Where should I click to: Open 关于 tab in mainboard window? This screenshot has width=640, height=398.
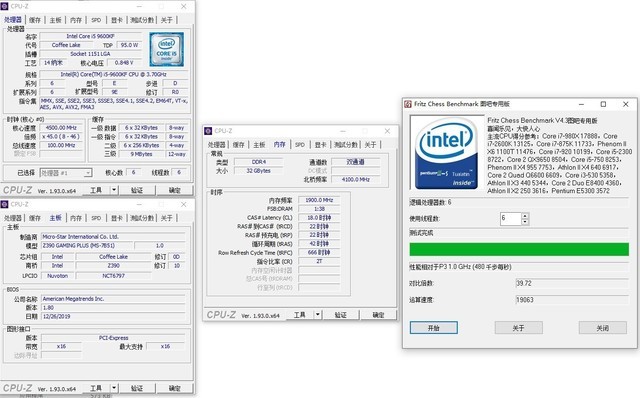167,218
